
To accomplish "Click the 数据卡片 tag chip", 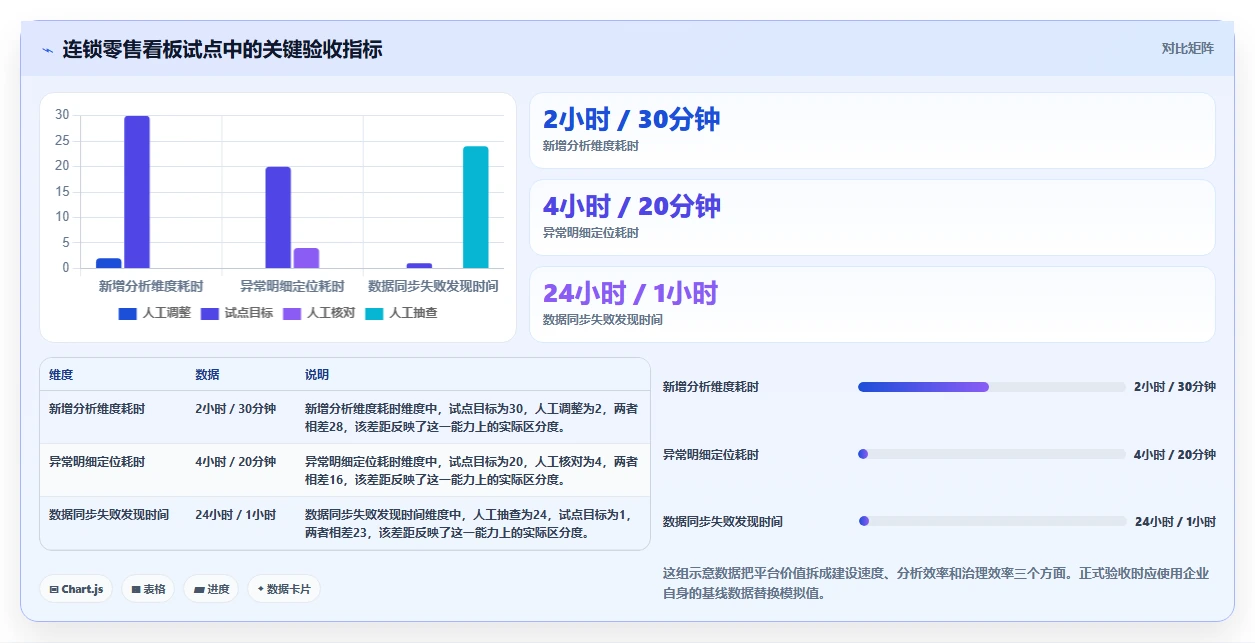I will 284,589.
